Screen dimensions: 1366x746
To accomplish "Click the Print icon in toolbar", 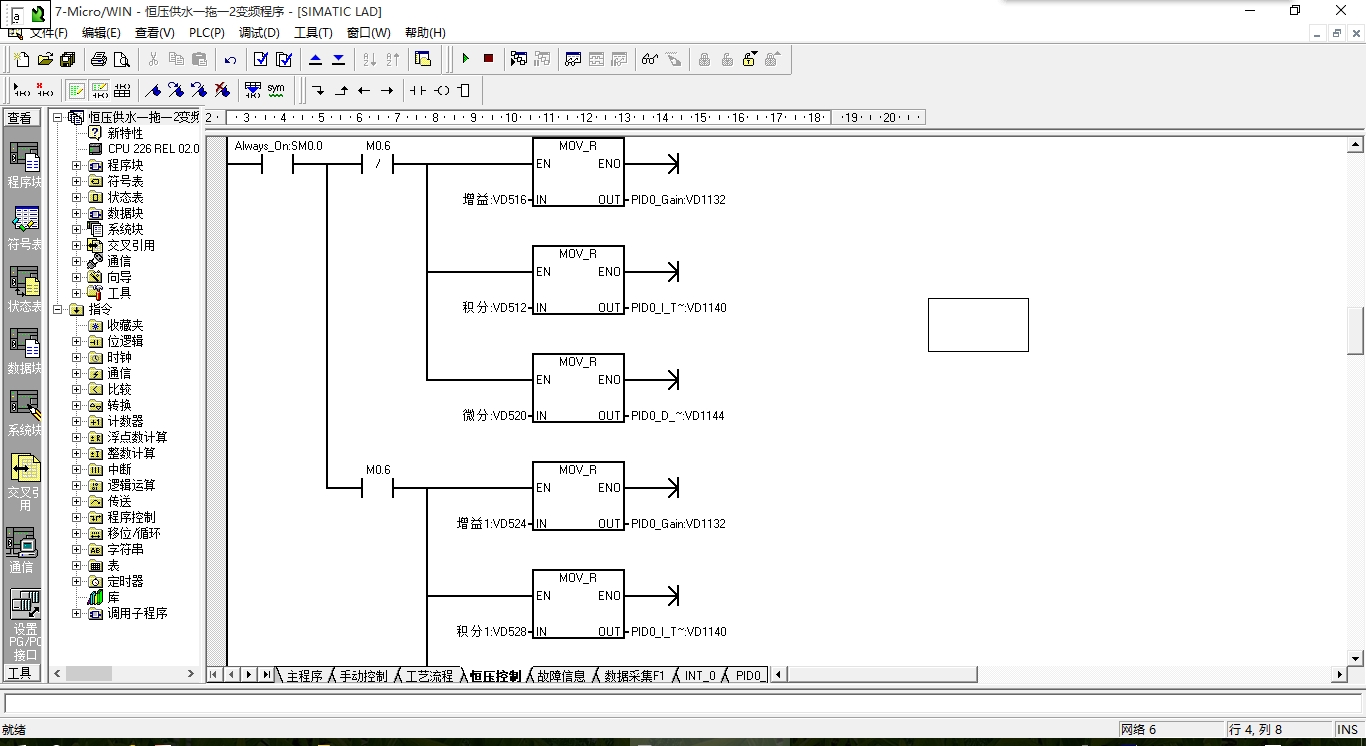I will (x=99, y=59).
